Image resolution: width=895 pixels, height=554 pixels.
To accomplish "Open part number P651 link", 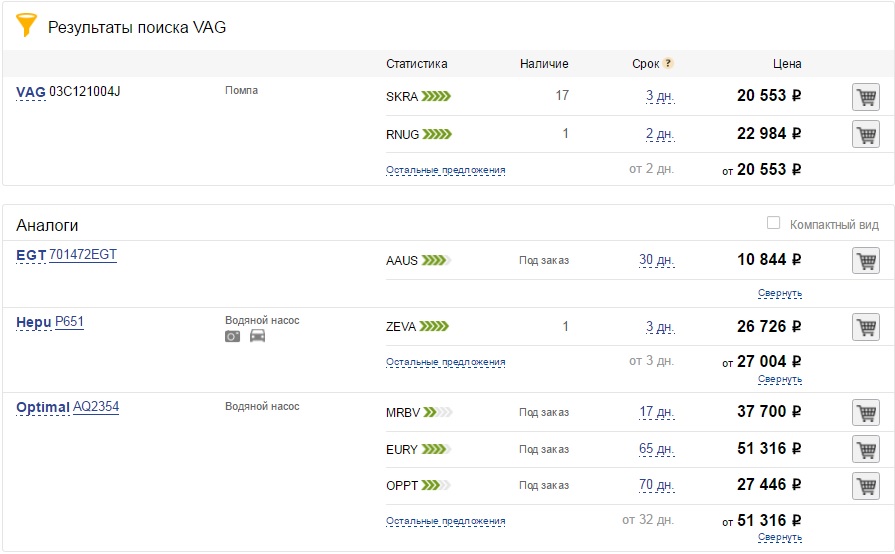I will (69, 322).
